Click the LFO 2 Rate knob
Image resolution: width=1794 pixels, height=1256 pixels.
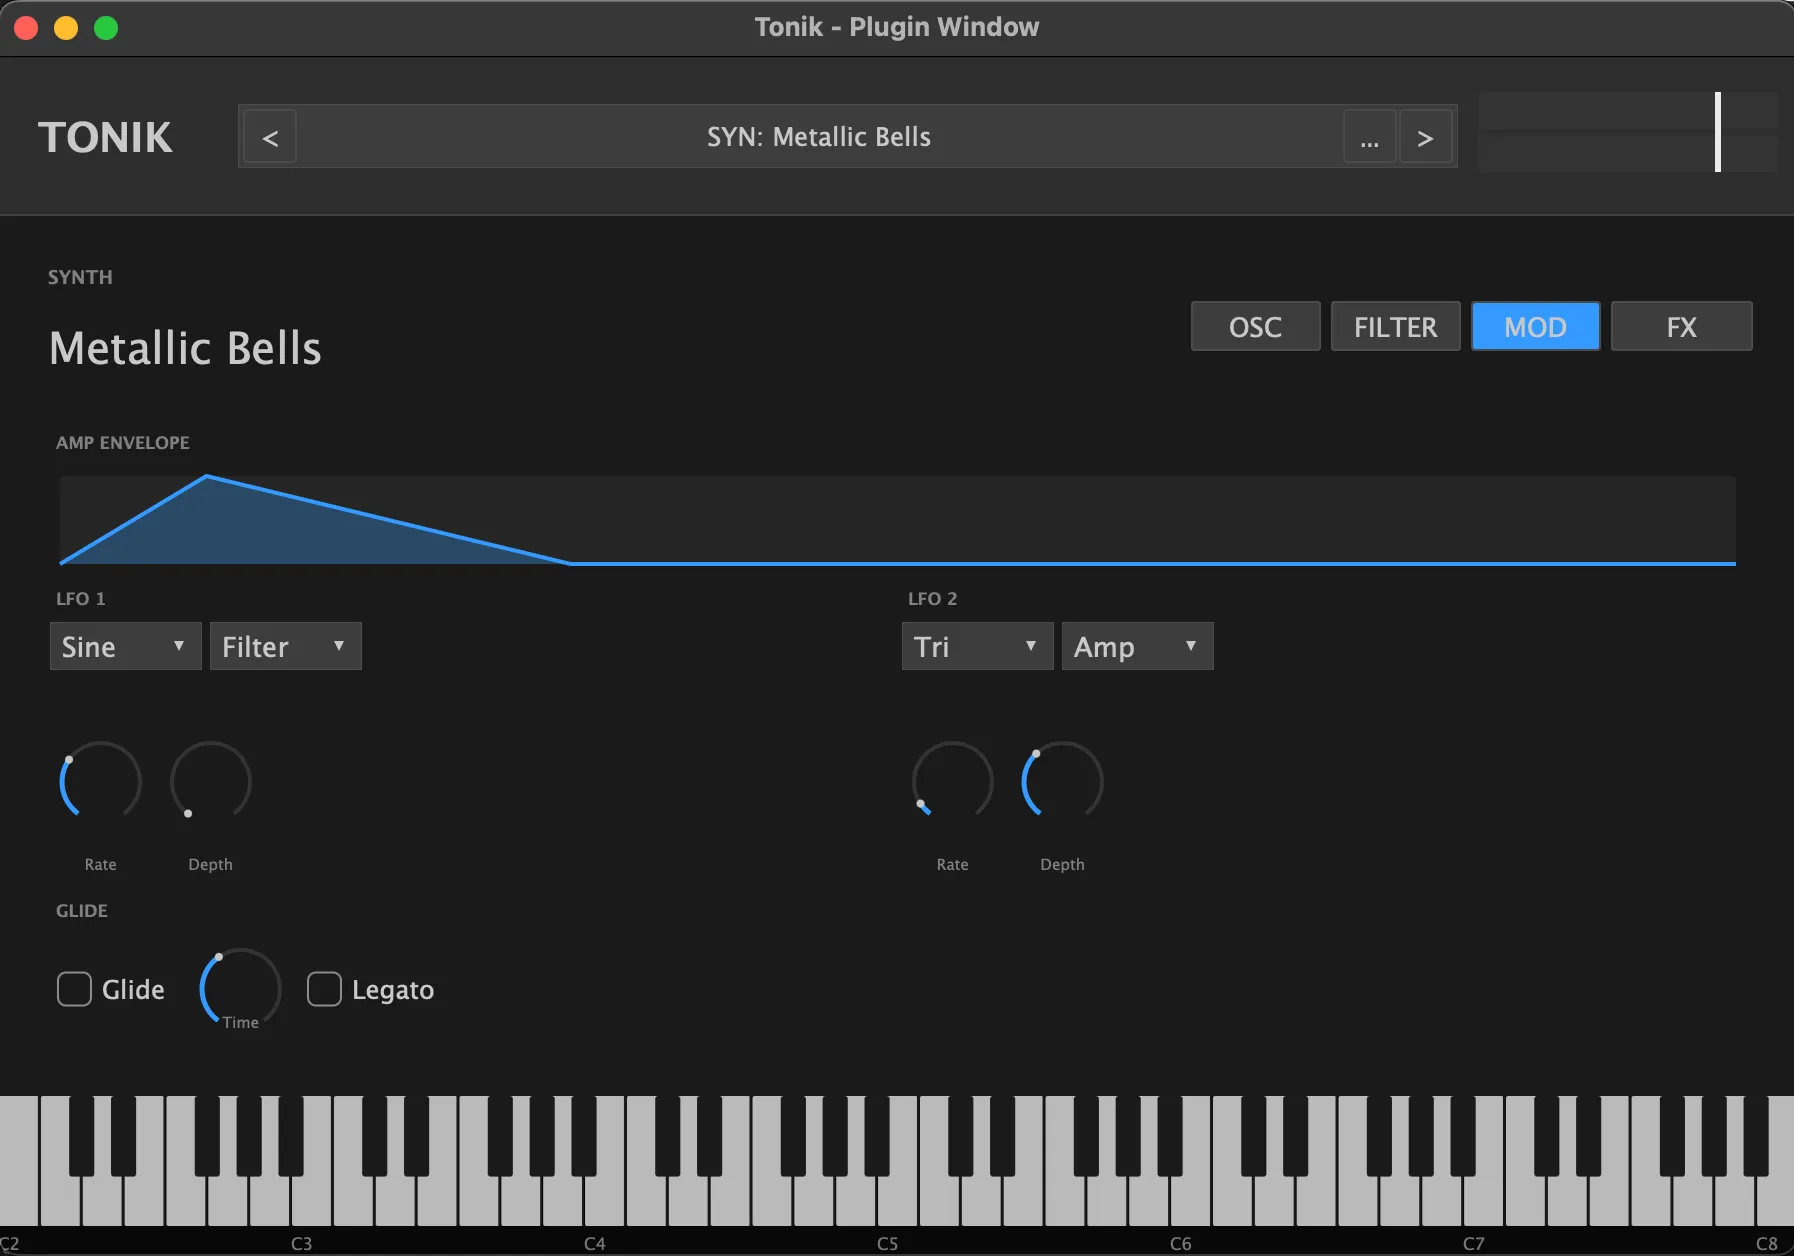[x=953, y=781]
